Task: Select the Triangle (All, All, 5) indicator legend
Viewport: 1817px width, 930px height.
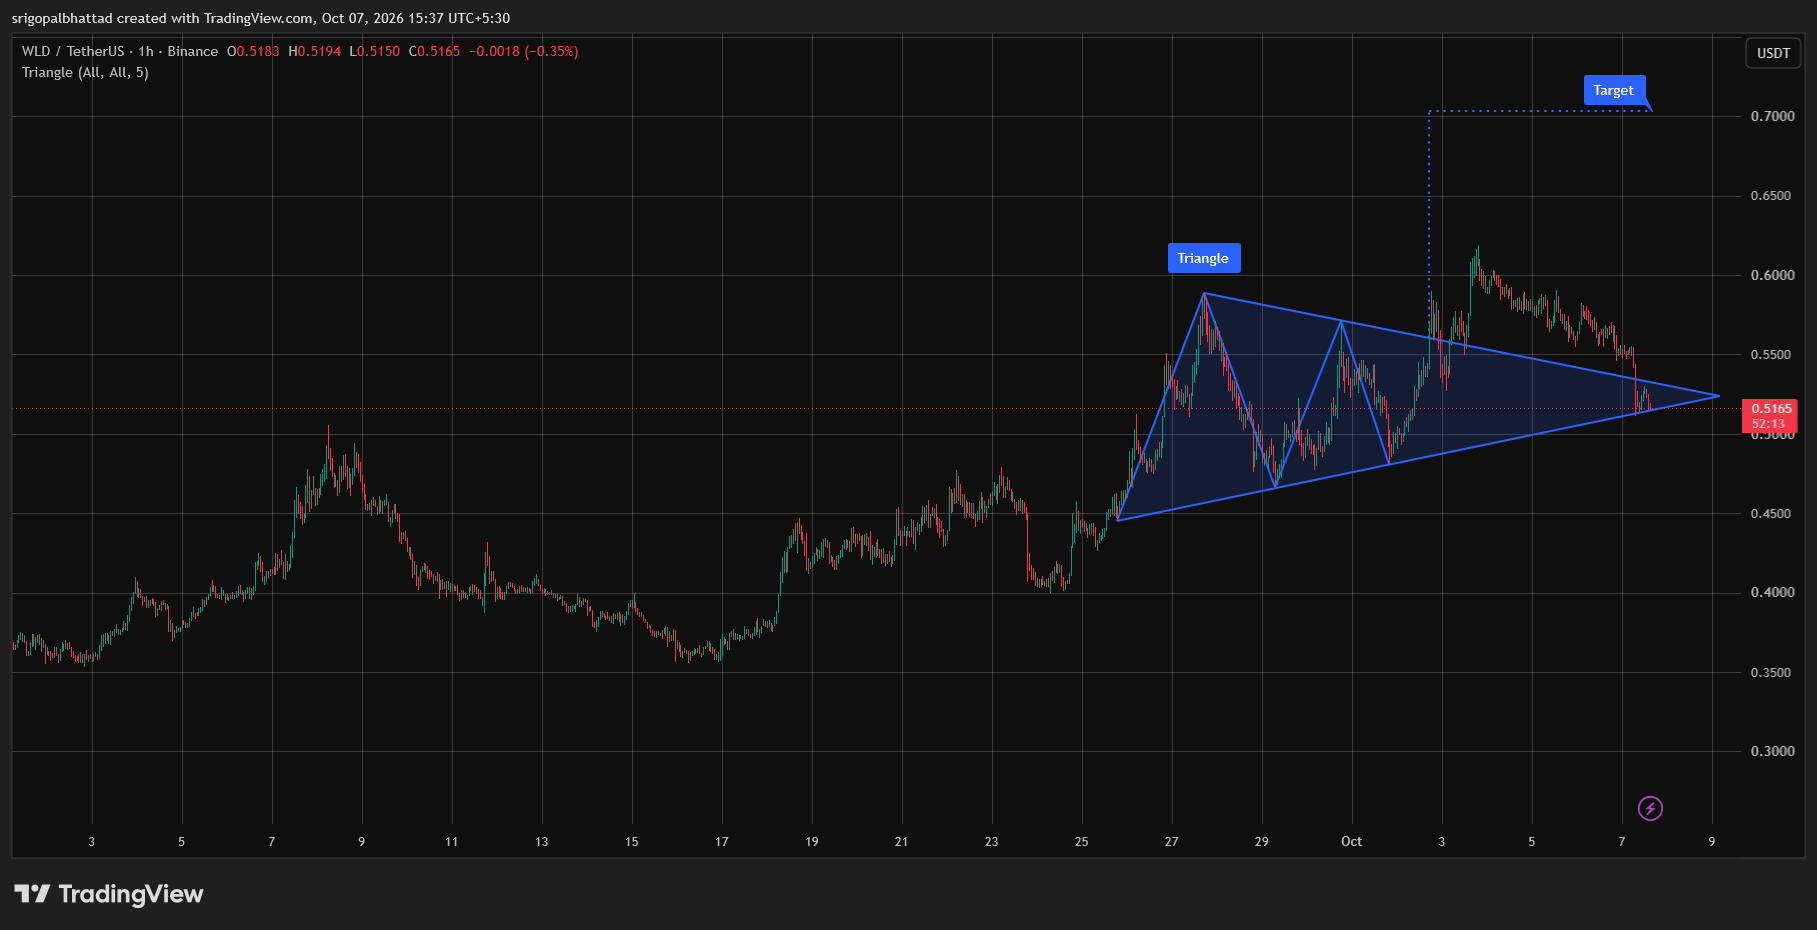Action: tap(85, 72)
